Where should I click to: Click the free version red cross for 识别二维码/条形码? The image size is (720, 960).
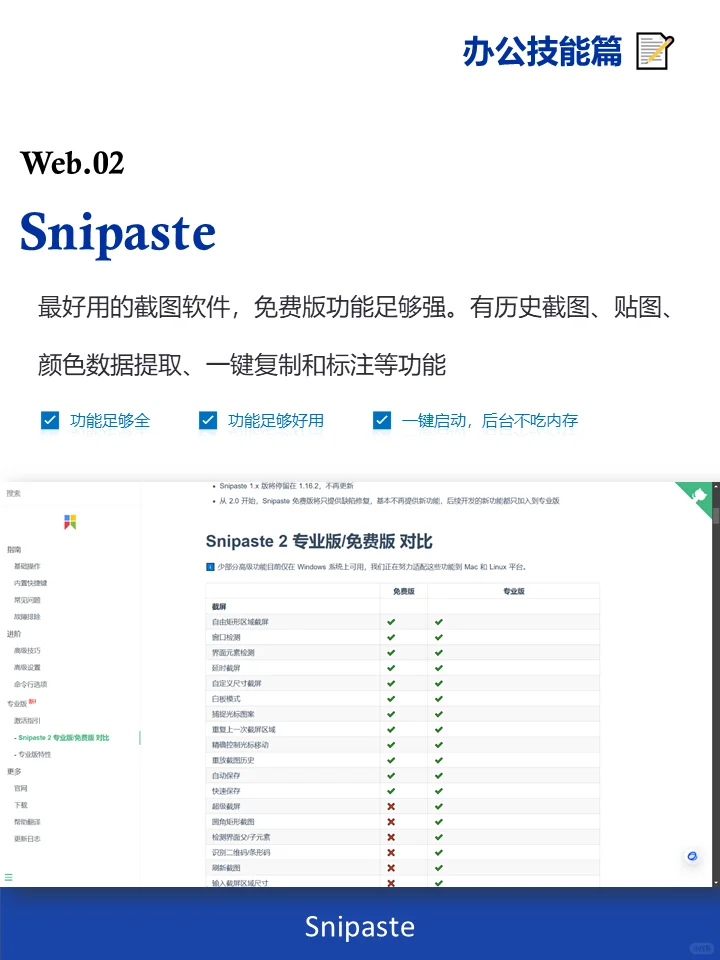(x=391, y=852)
